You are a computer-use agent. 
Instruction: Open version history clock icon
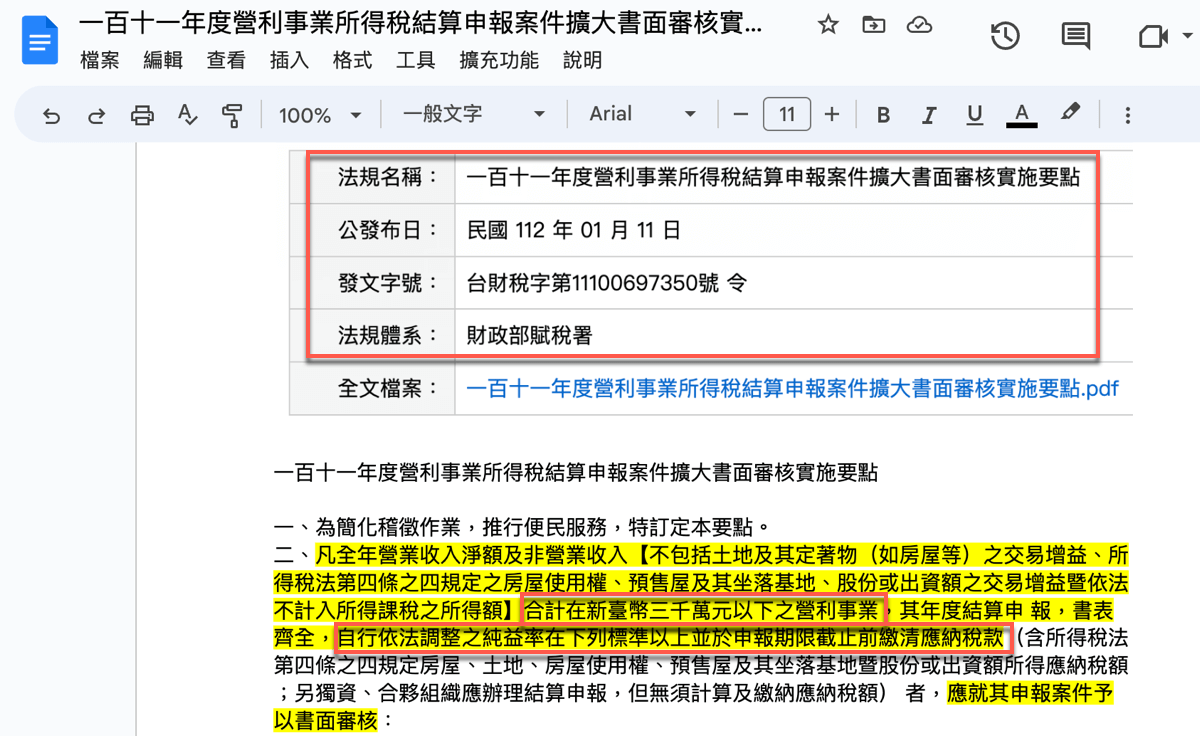(1005, 37)
